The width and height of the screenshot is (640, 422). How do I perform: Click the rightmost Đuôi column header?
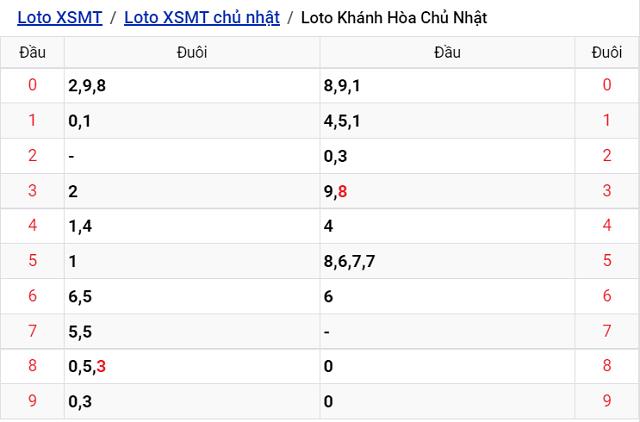tap(606, 53)
